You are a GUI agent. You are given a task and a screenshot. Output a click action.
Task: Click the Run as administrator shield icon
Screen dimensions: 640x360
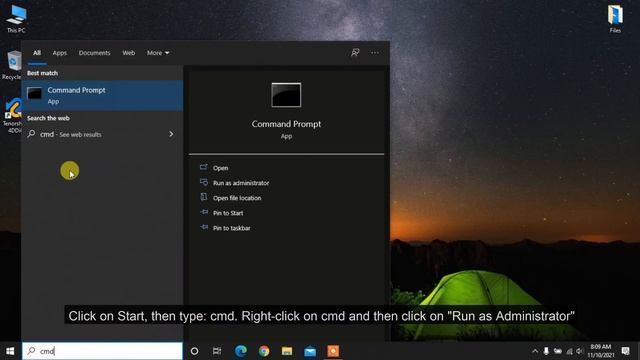point(204,182)
